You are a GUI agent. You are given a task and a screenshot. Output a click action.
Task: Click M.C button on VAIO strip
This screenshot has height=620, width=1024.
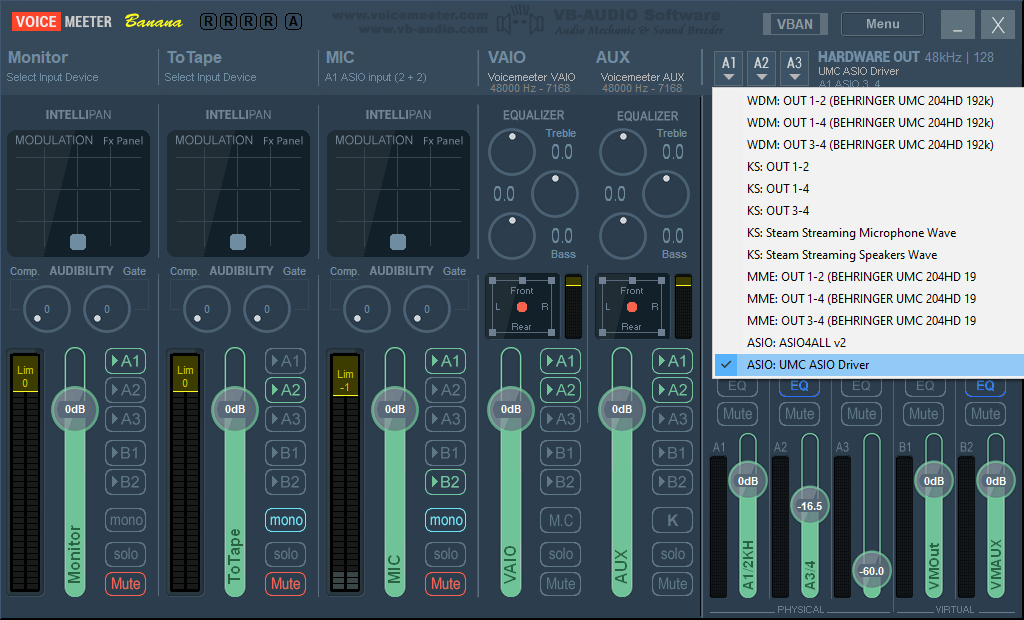(x=560, y=520)
